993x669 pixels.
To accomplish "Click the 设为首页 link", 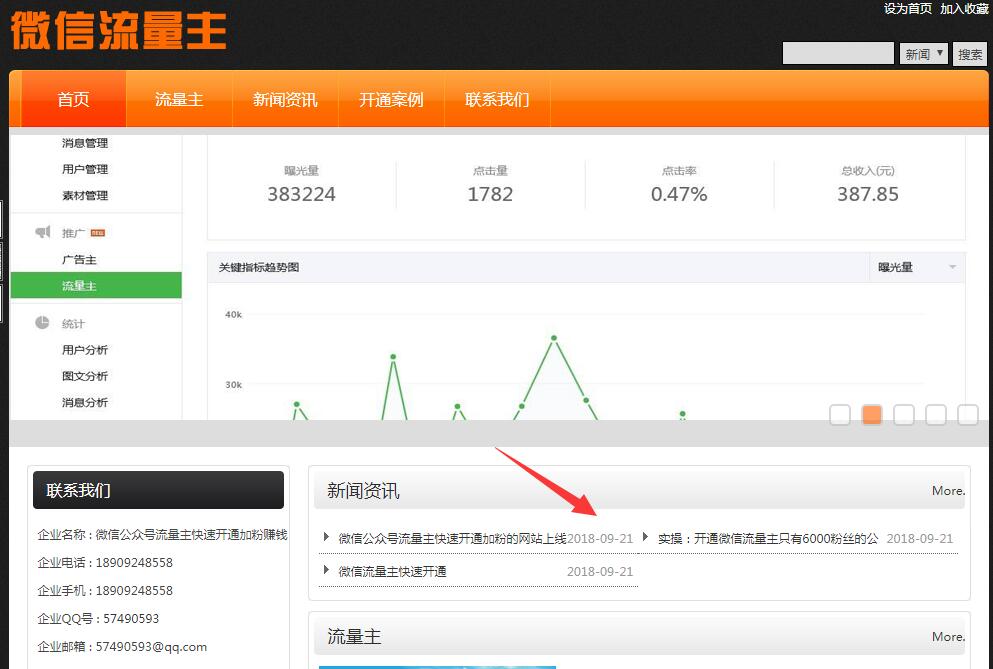I will click(x=908, y=8).
